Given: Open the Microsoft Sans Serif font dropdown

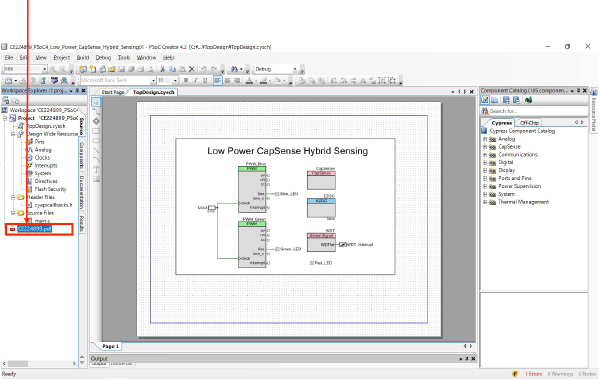Looking at the screenshot, I should tap(153, 80).
